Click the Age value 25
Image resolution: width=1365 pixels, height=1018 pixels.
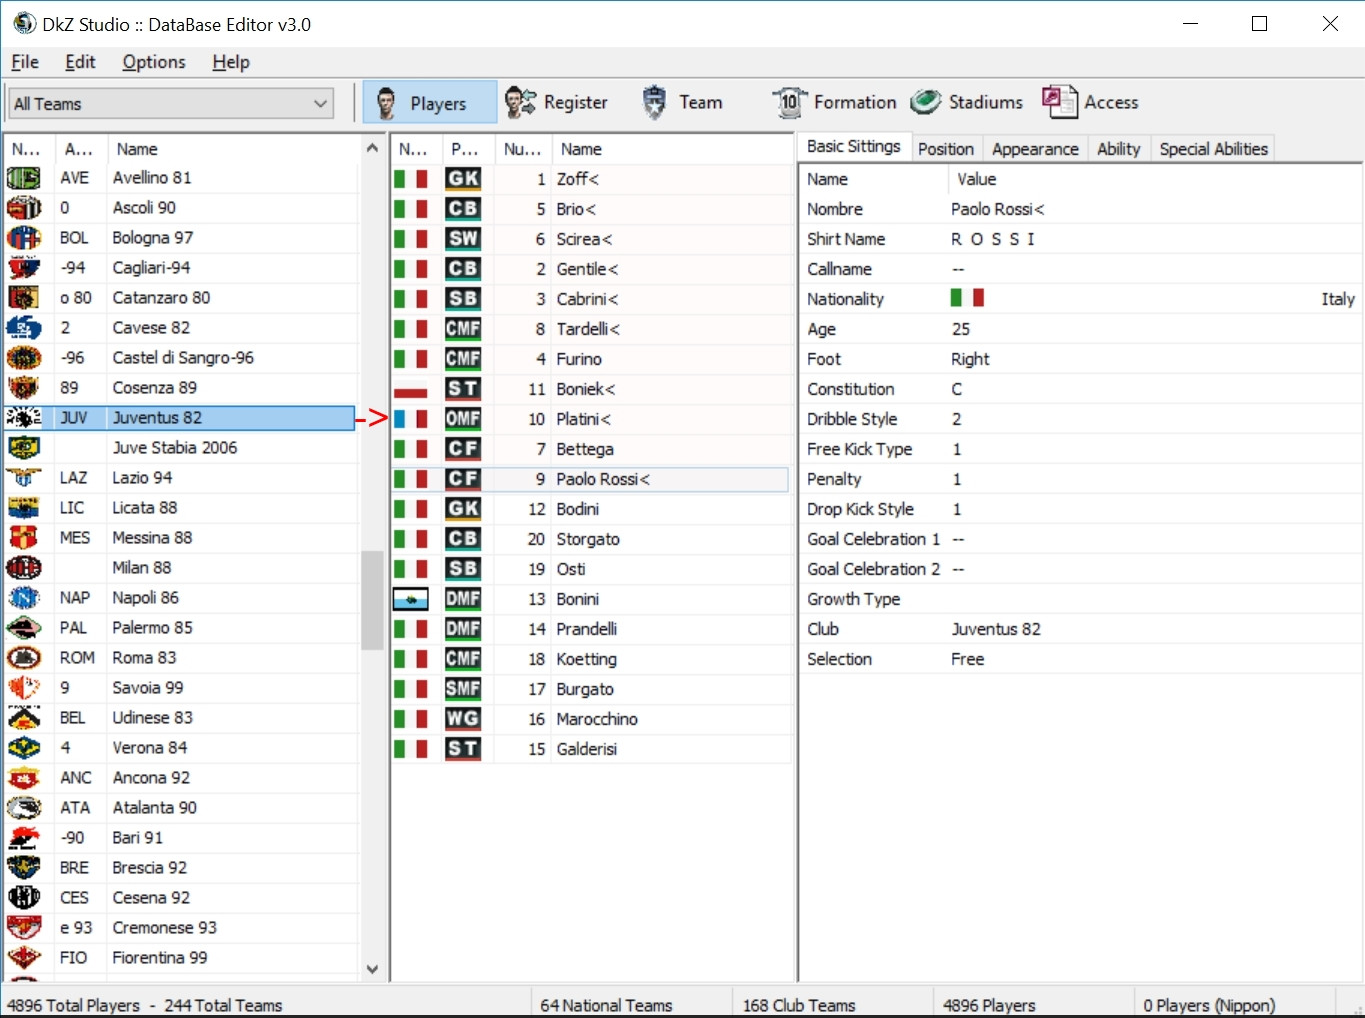tap(960, 329)
